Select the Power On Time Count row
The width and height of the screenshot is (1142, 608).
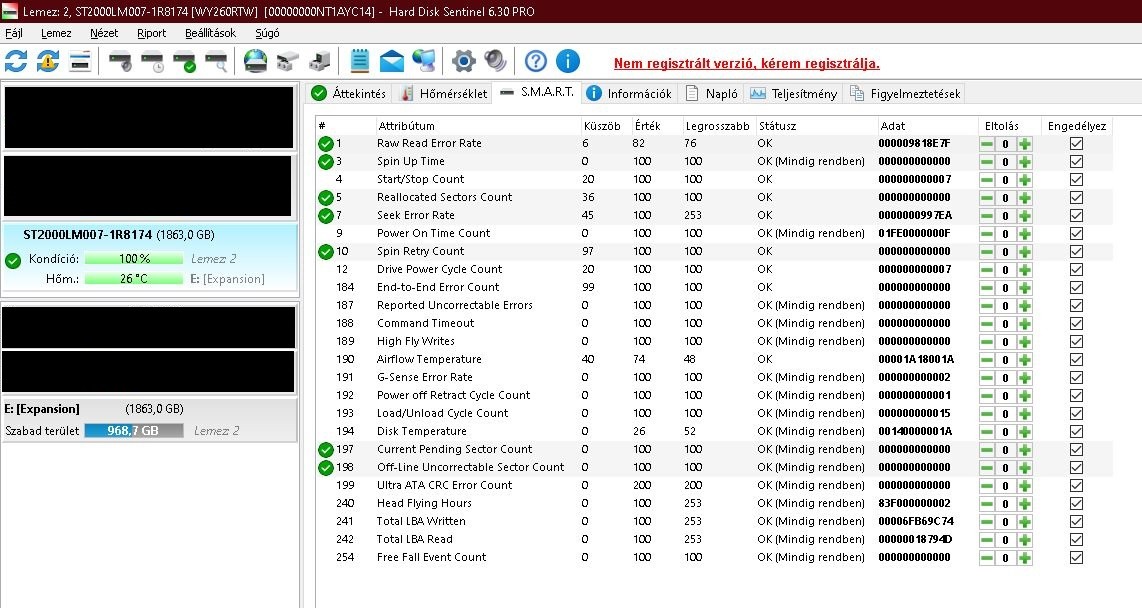(x=714, y=233)
